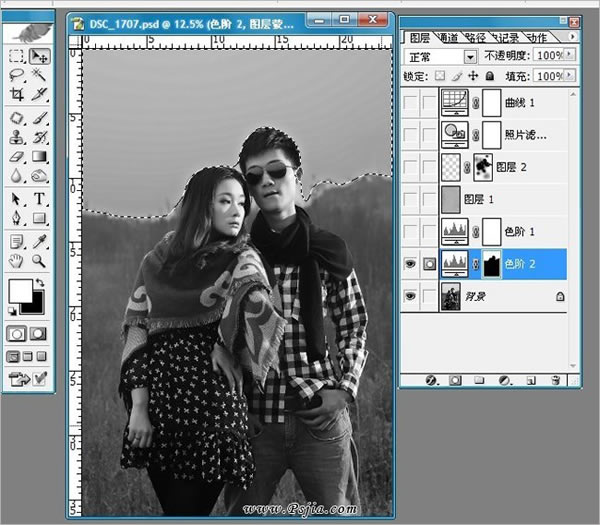The width and height of the screenshot is (600, 525).
Task: Click the 色阶 2 layer mask thumbnail
Action: [491, 264]
